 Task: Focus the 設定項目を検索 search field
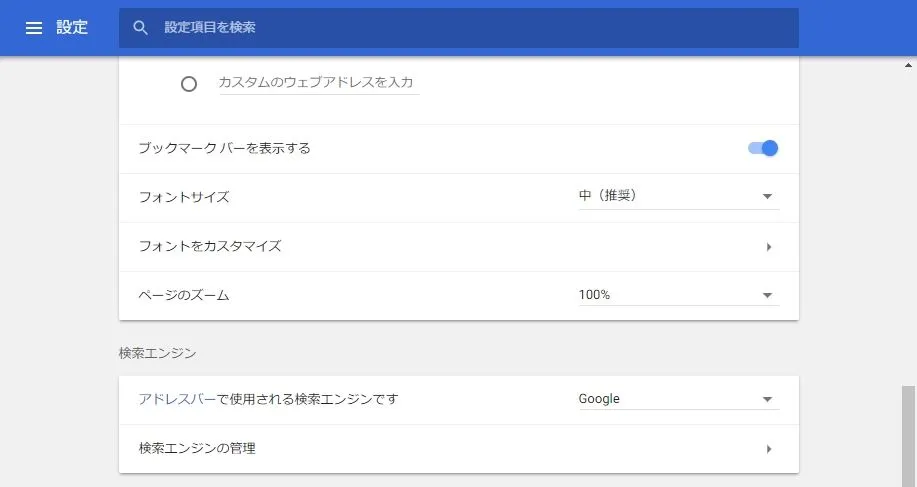pos(458,27)
